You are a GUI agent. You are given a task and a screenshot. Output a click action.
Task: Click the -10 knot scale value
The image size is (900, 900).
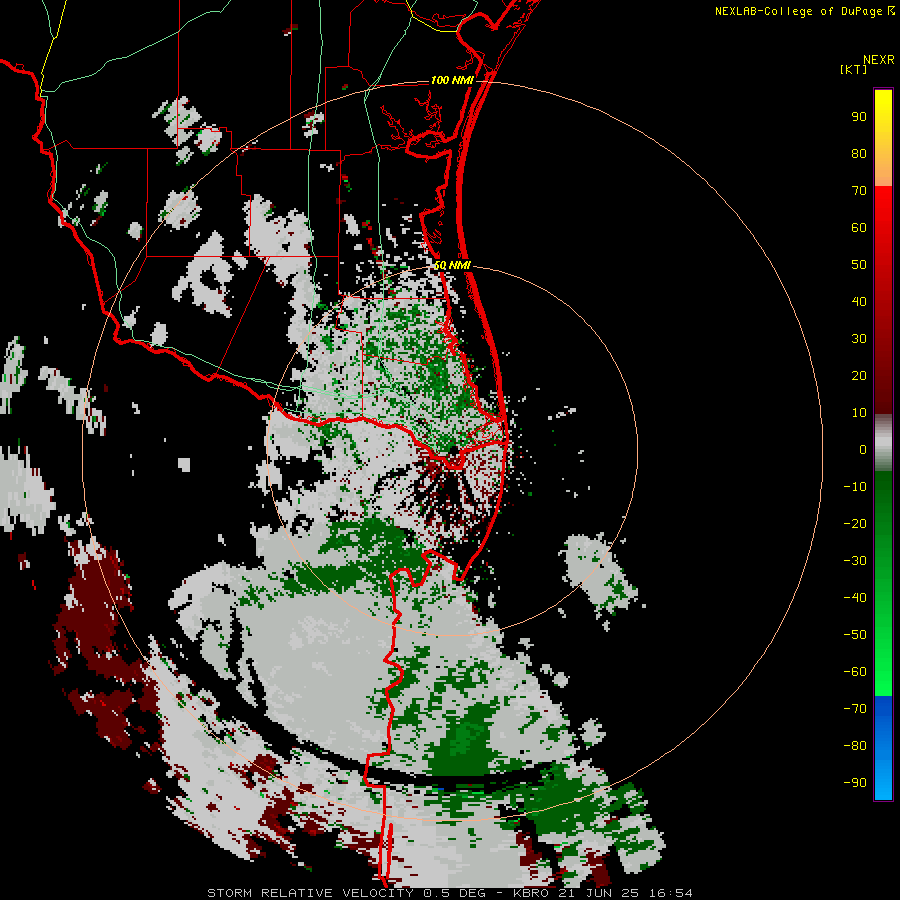(855, 487)
